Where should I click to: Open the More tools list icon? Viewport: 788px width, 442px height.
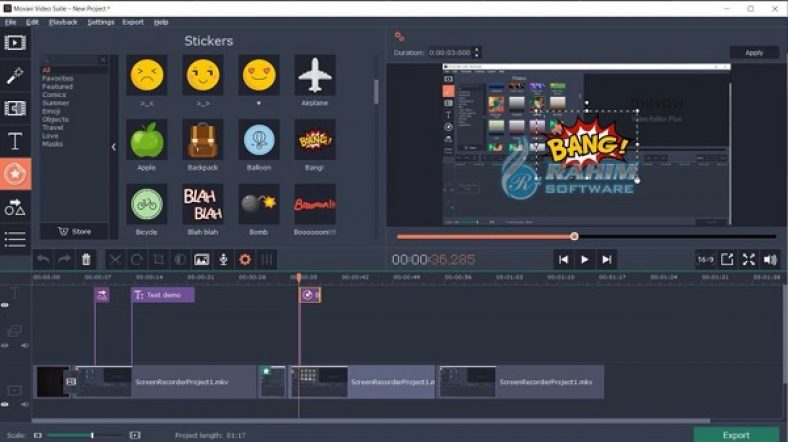click(15, 239)
